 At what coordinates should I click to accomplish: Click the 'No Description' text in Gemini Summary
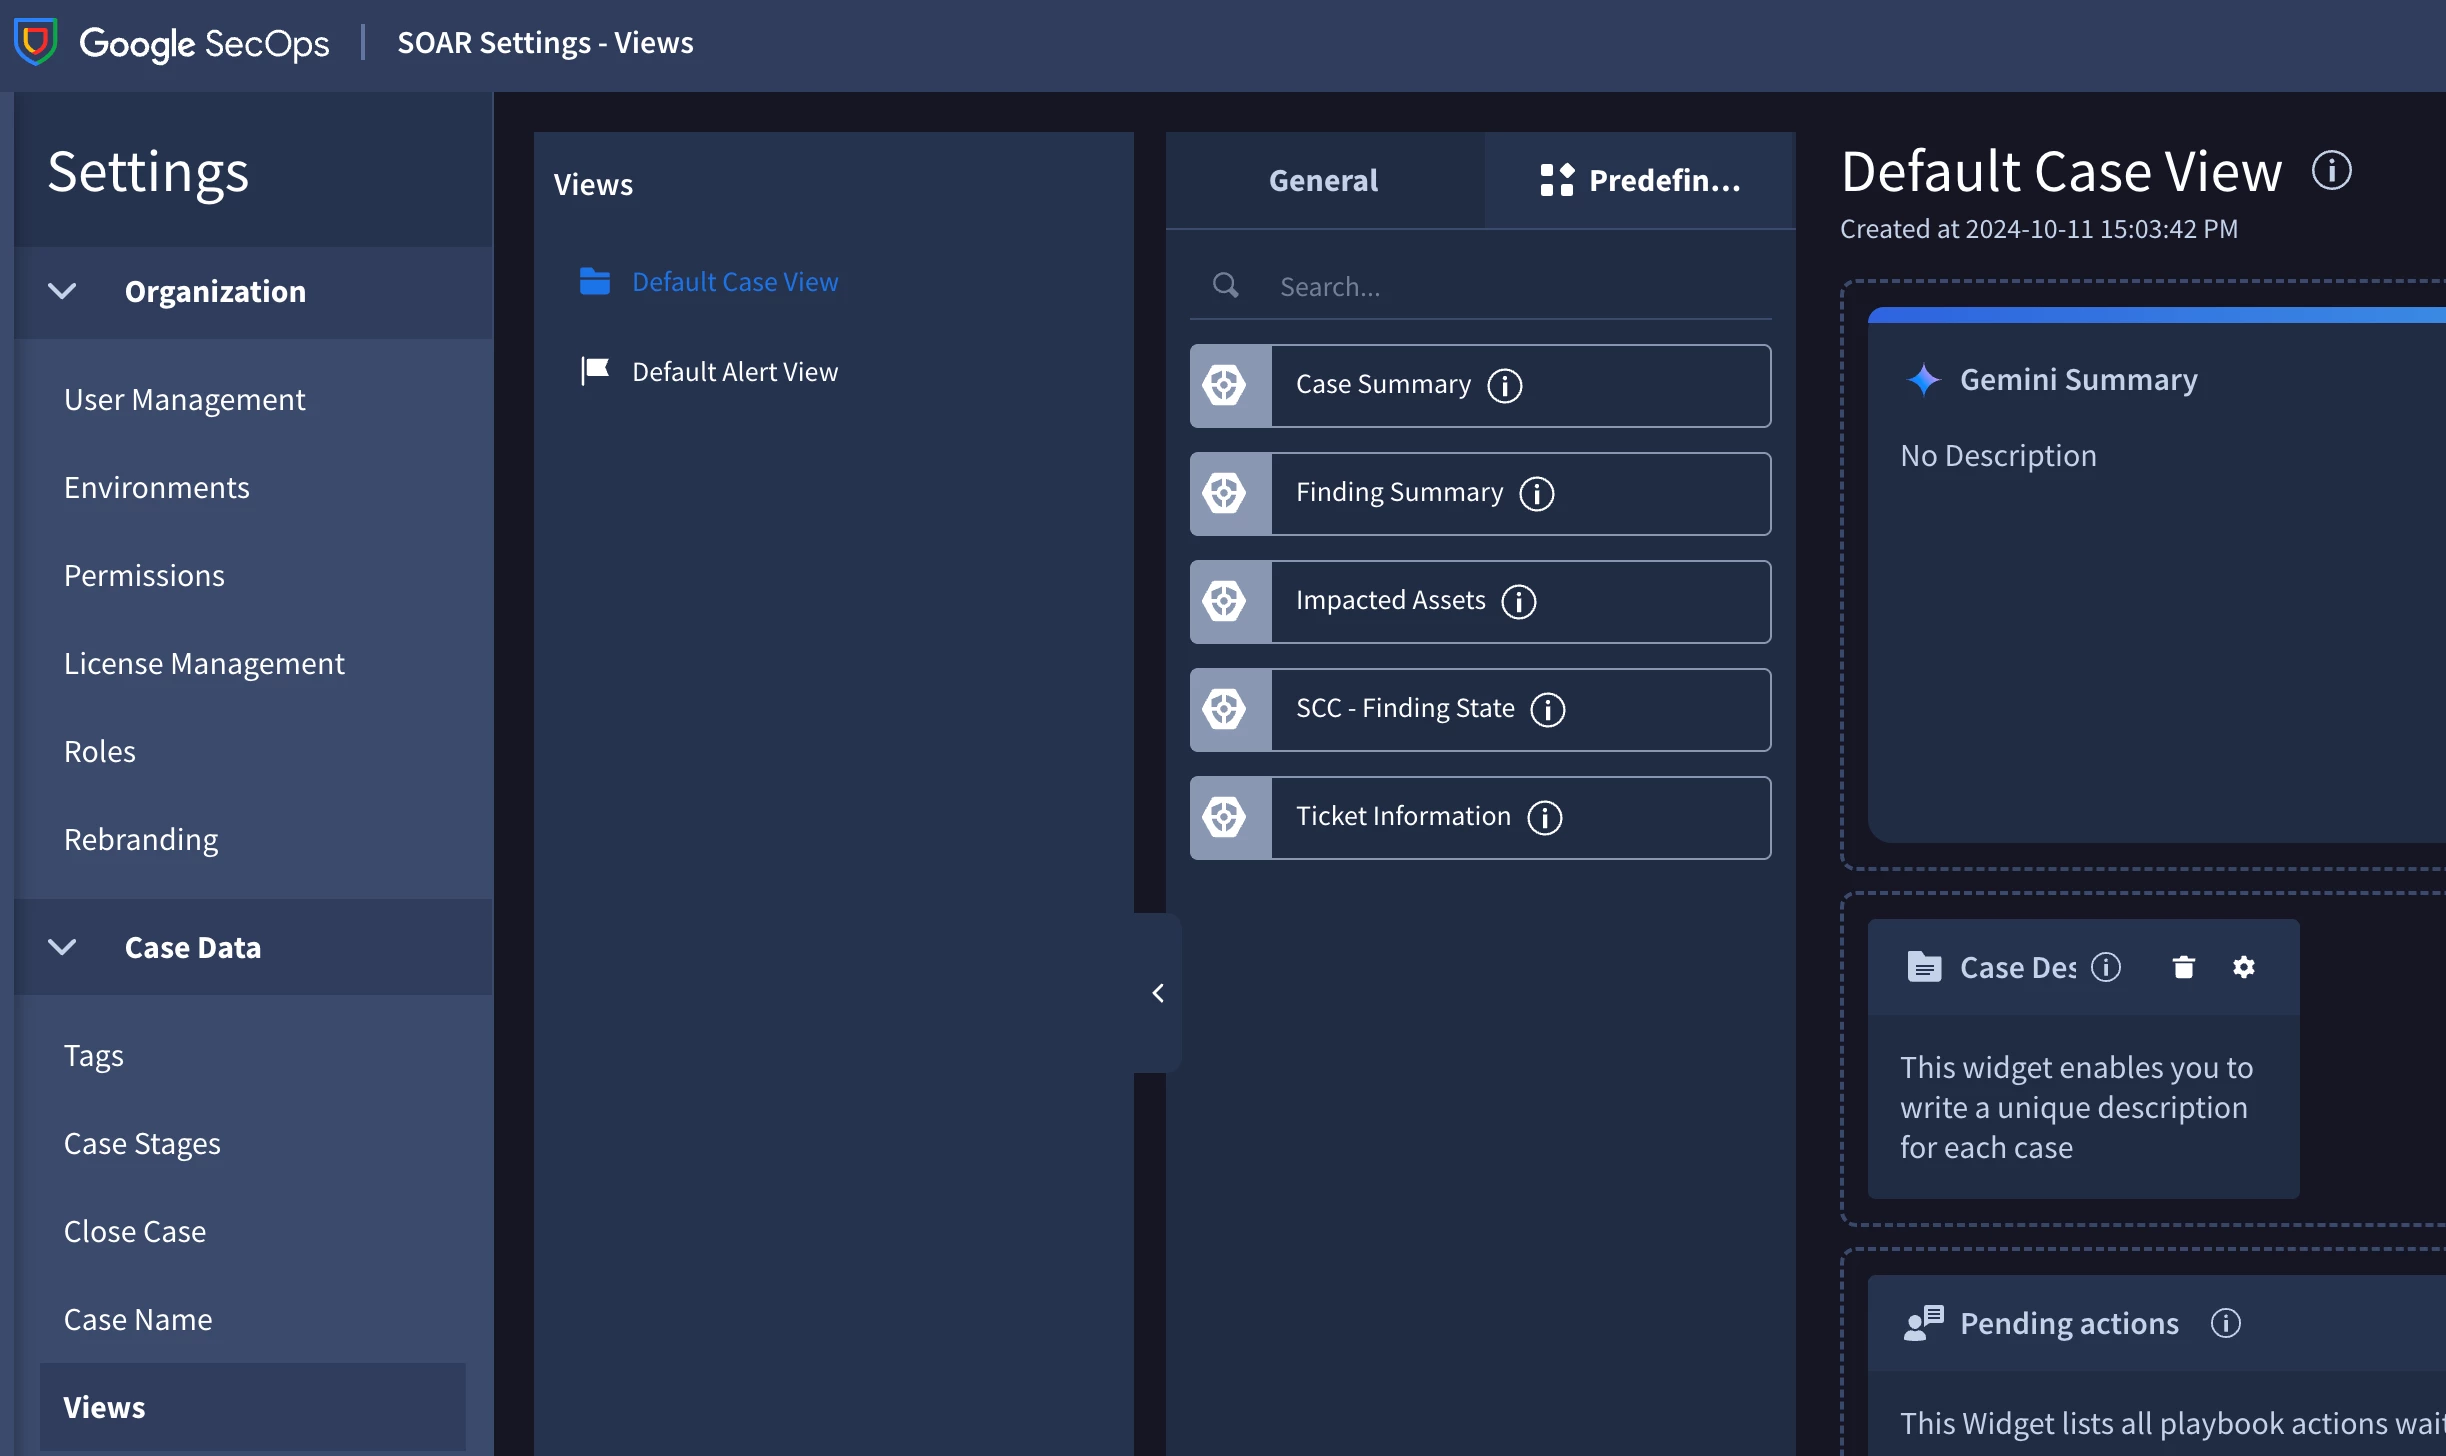click(x=1998, y=455)
